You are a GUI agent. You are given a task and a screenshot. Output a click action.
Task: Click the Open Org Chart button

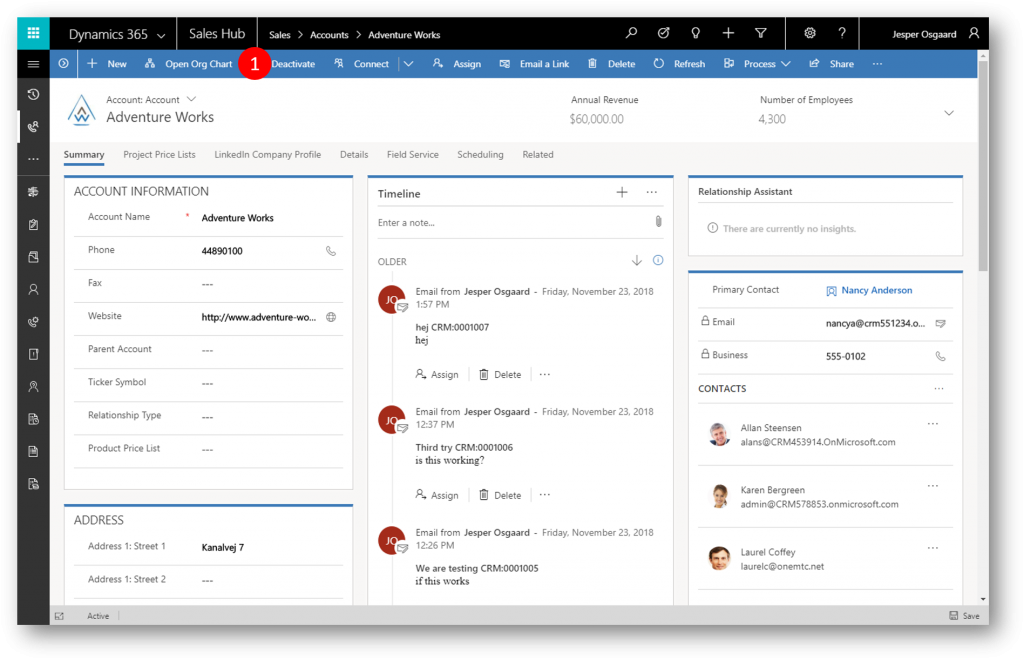click(188, 64)
